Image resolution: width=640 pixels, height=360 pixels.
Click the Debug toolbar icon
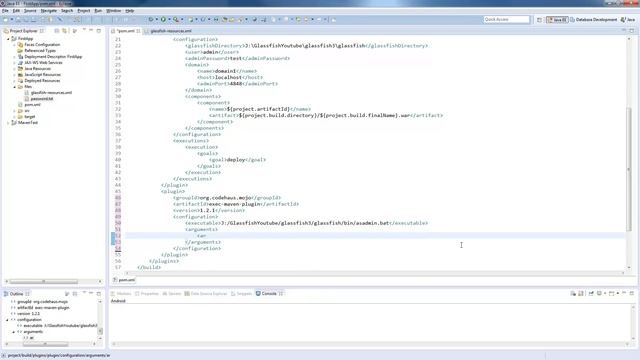151,20
